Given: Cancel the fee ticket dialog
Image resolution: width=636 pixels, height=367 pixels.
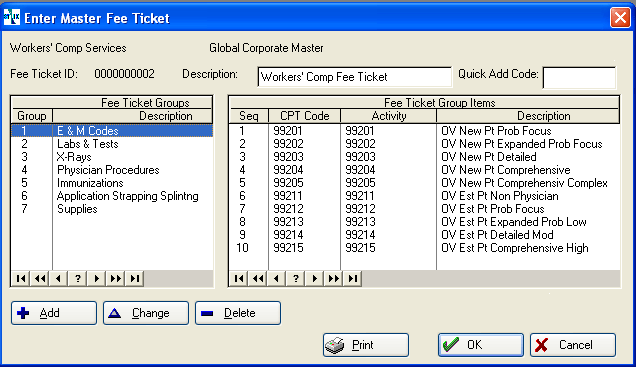Looking at the screenshot, I should 573,345.
